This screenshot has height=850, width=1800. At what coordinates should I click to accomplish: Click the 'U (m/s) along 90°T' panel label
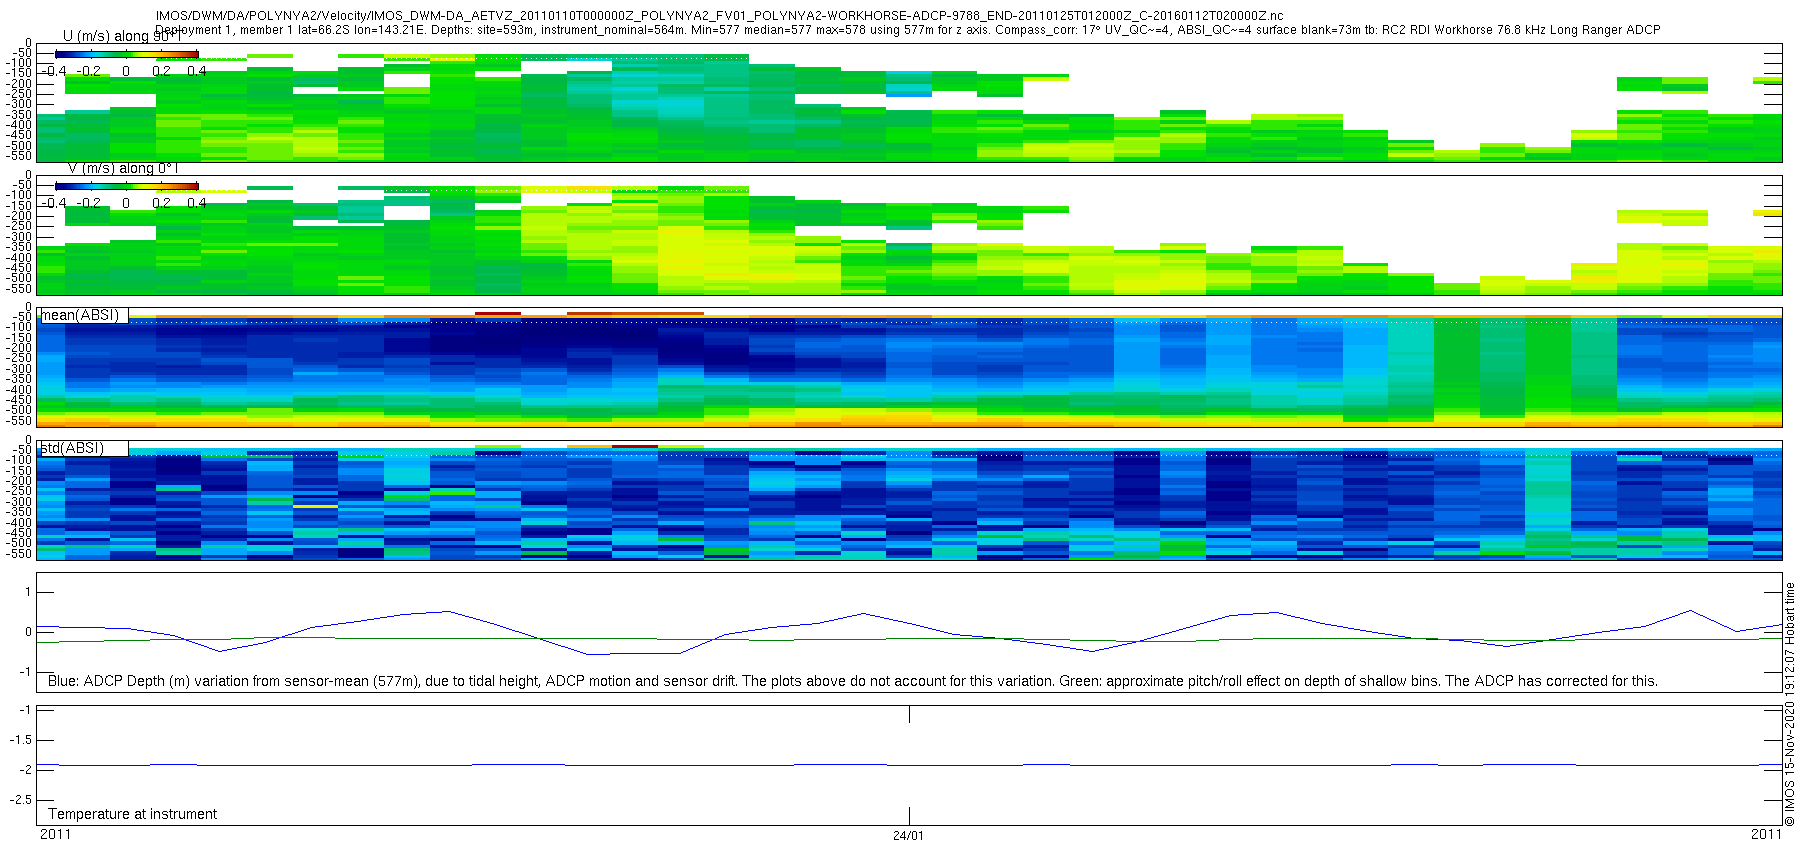[x=121, y=36]
